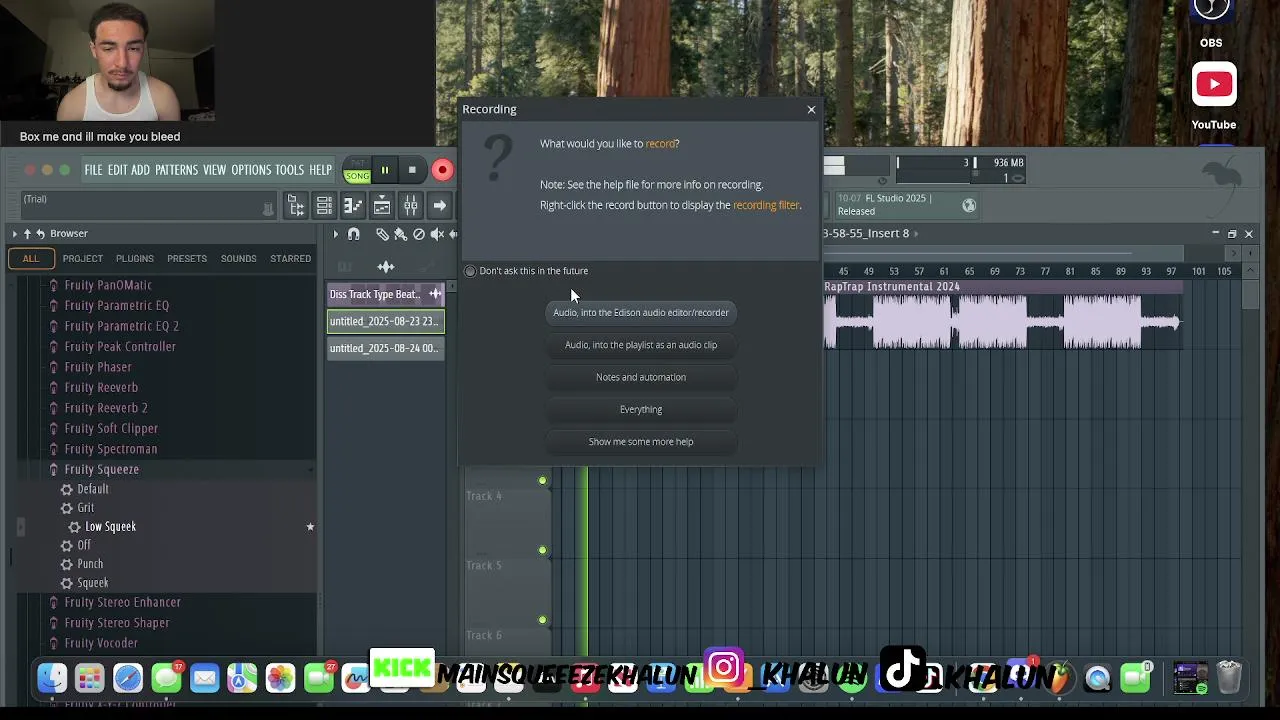Choose Audio, into the Edison audio editor/recorder
This screenshot has width=1280, height=720.
[x=641, y=313]
